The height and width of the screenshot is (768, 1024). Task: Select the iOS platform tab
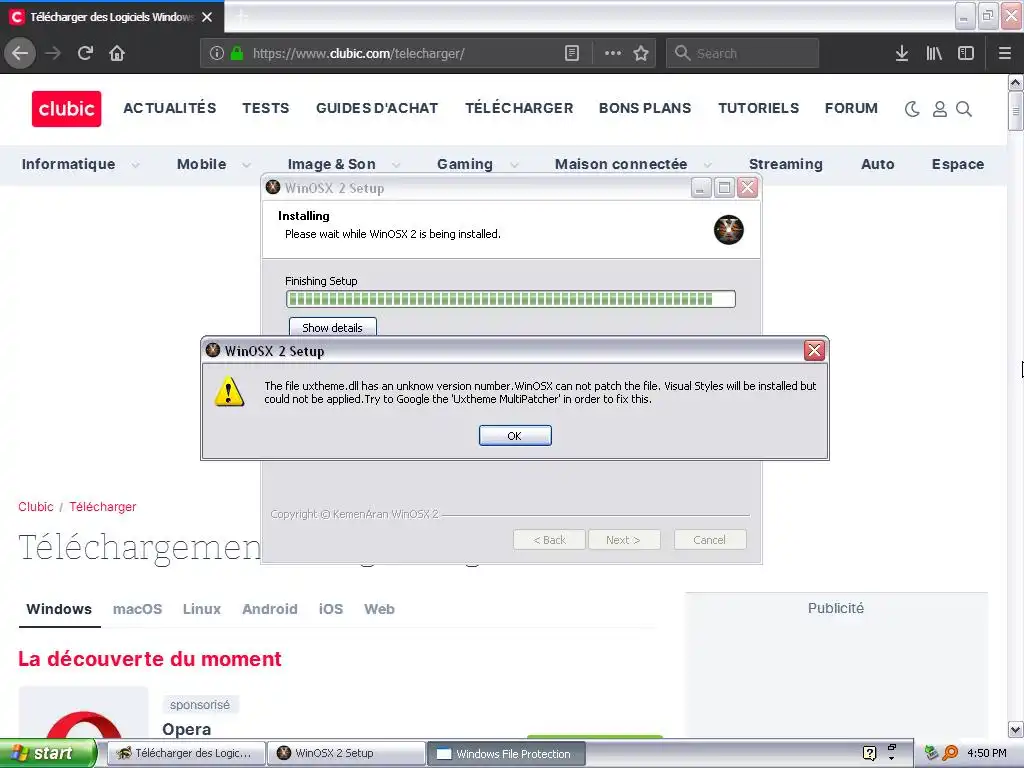(x=330, y=609)
